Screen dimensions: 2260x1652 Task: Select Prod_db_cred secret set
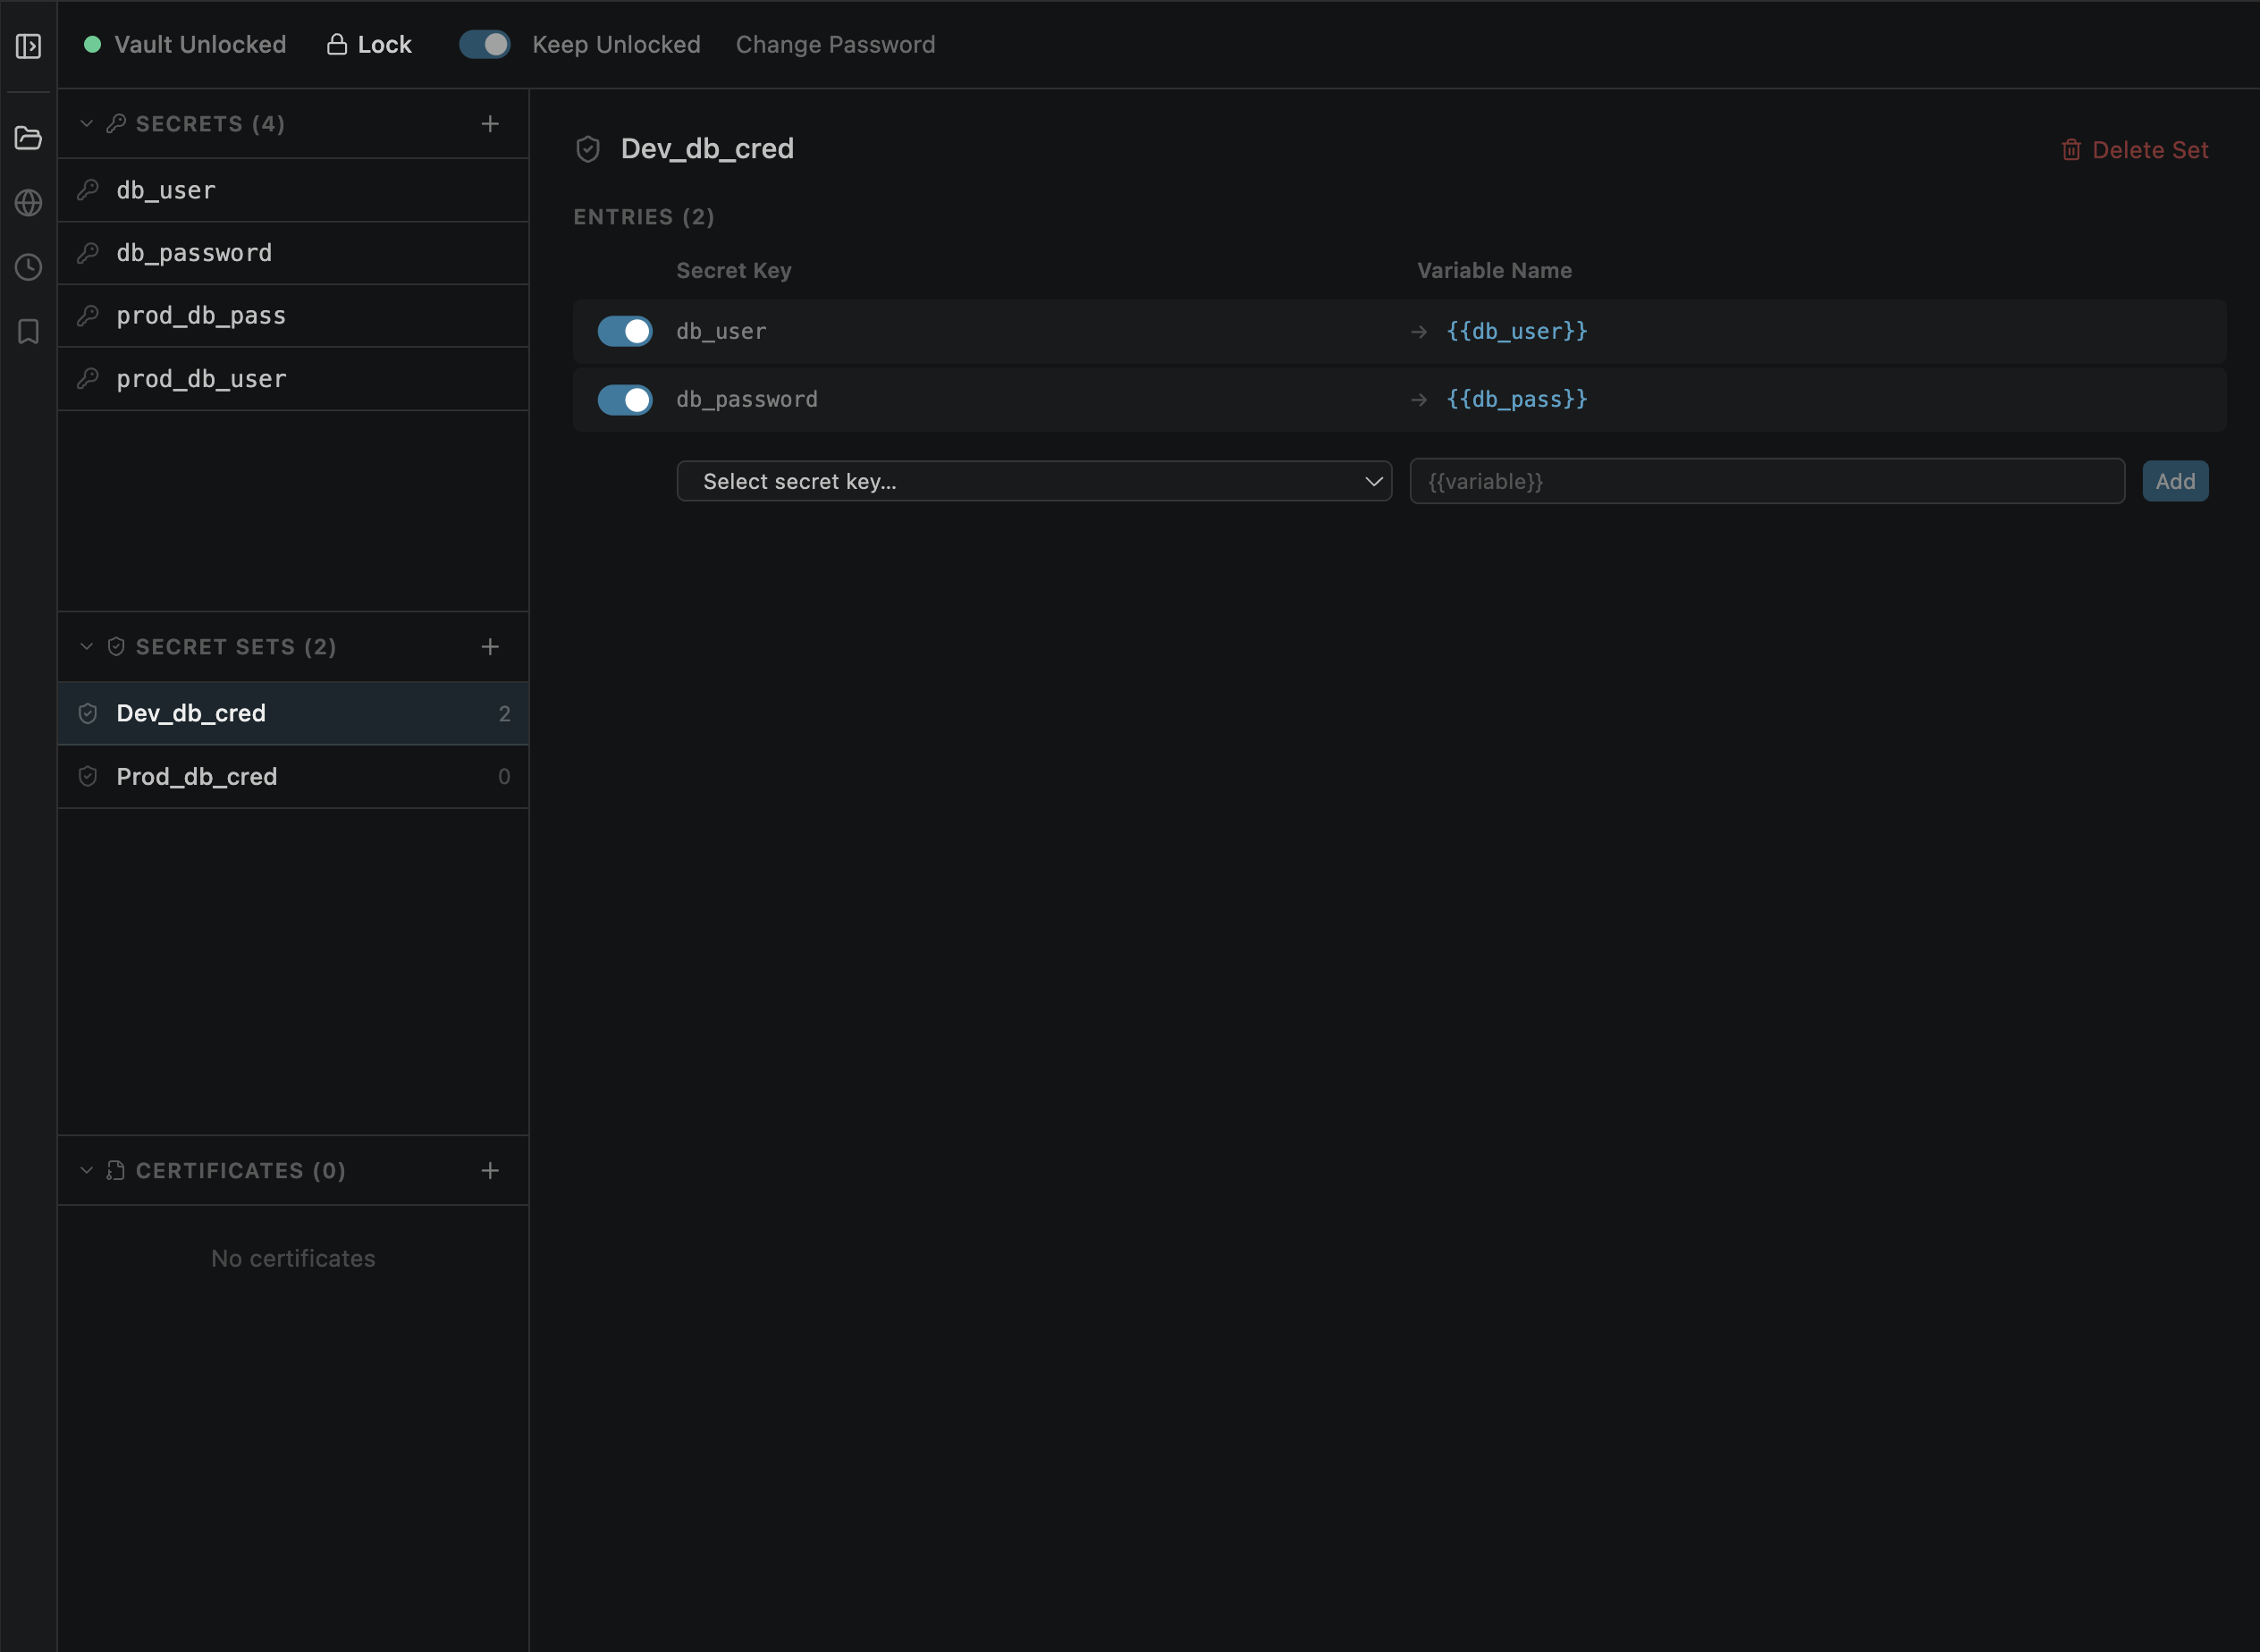(x=293, y=777)
